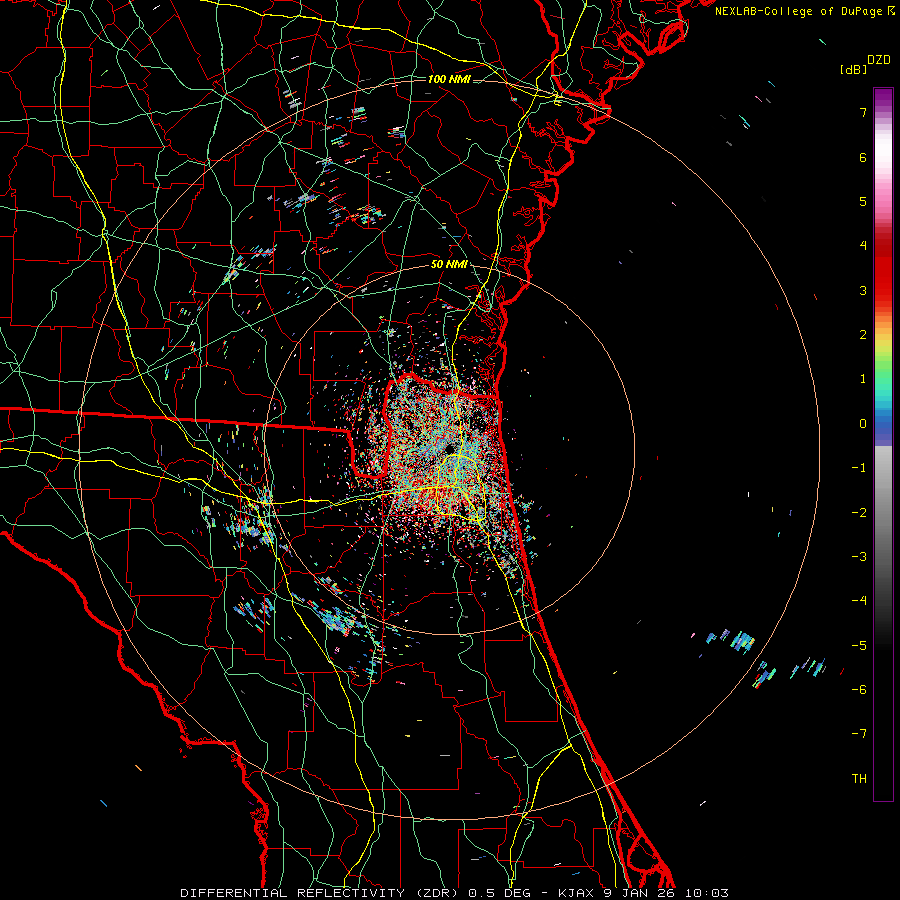
Task: Click the 7 value on the color scale
Action: [863, 112]
